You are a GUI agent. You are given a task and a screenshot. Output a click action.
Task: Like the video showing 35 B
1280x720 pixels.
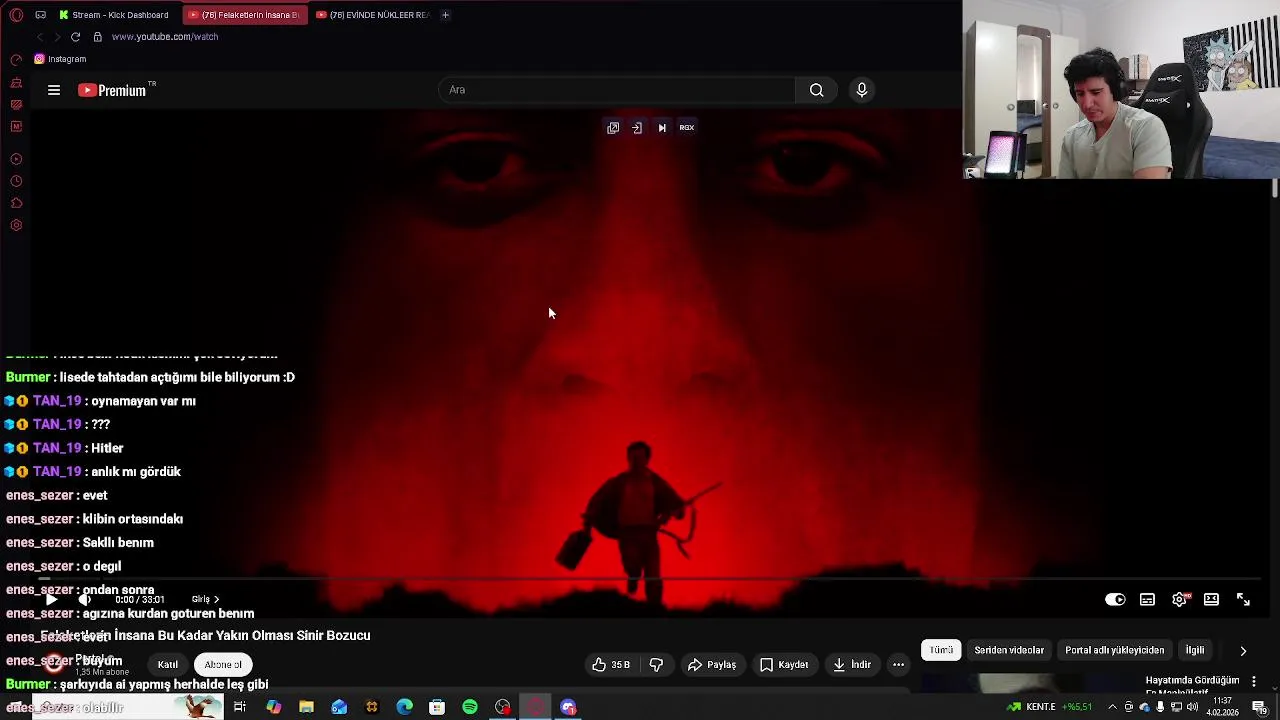coord(611,665)
